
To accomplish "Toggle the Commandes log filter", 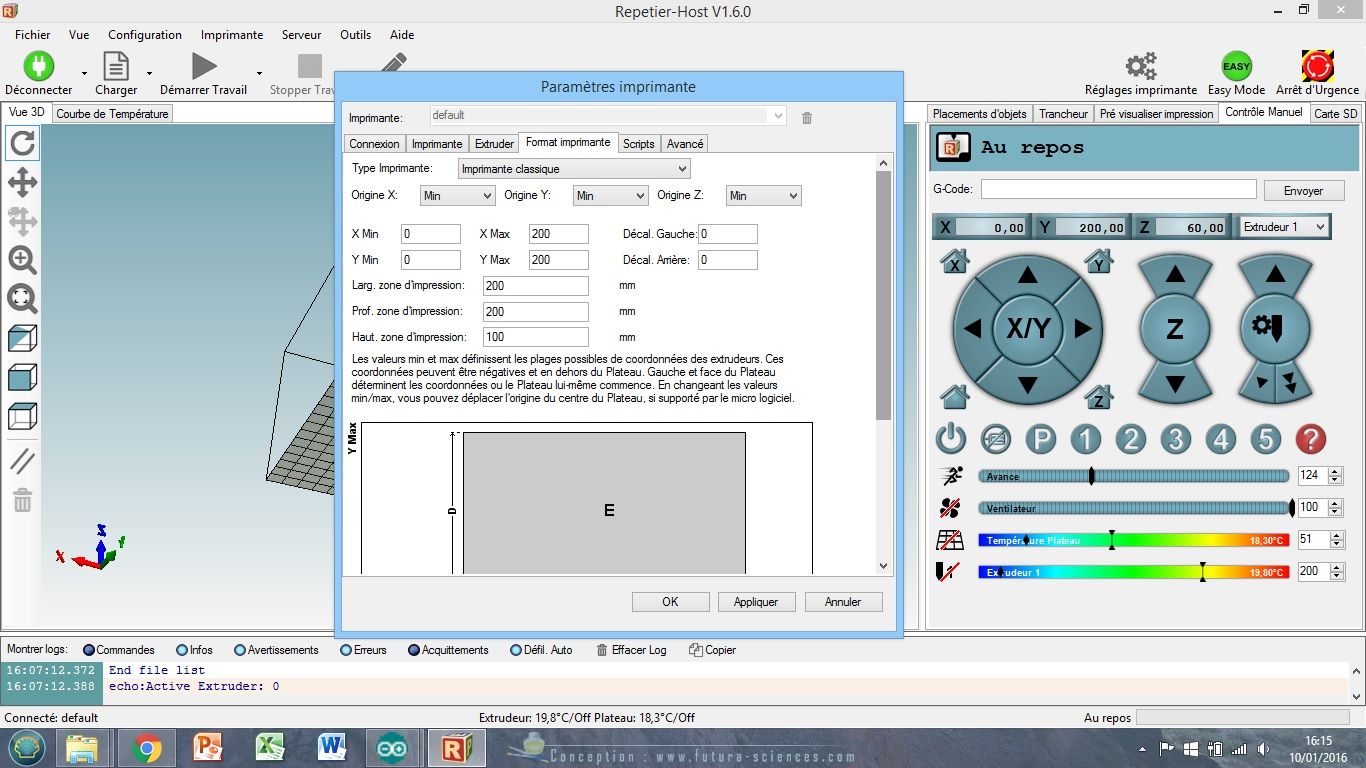I will click(119, 650).
